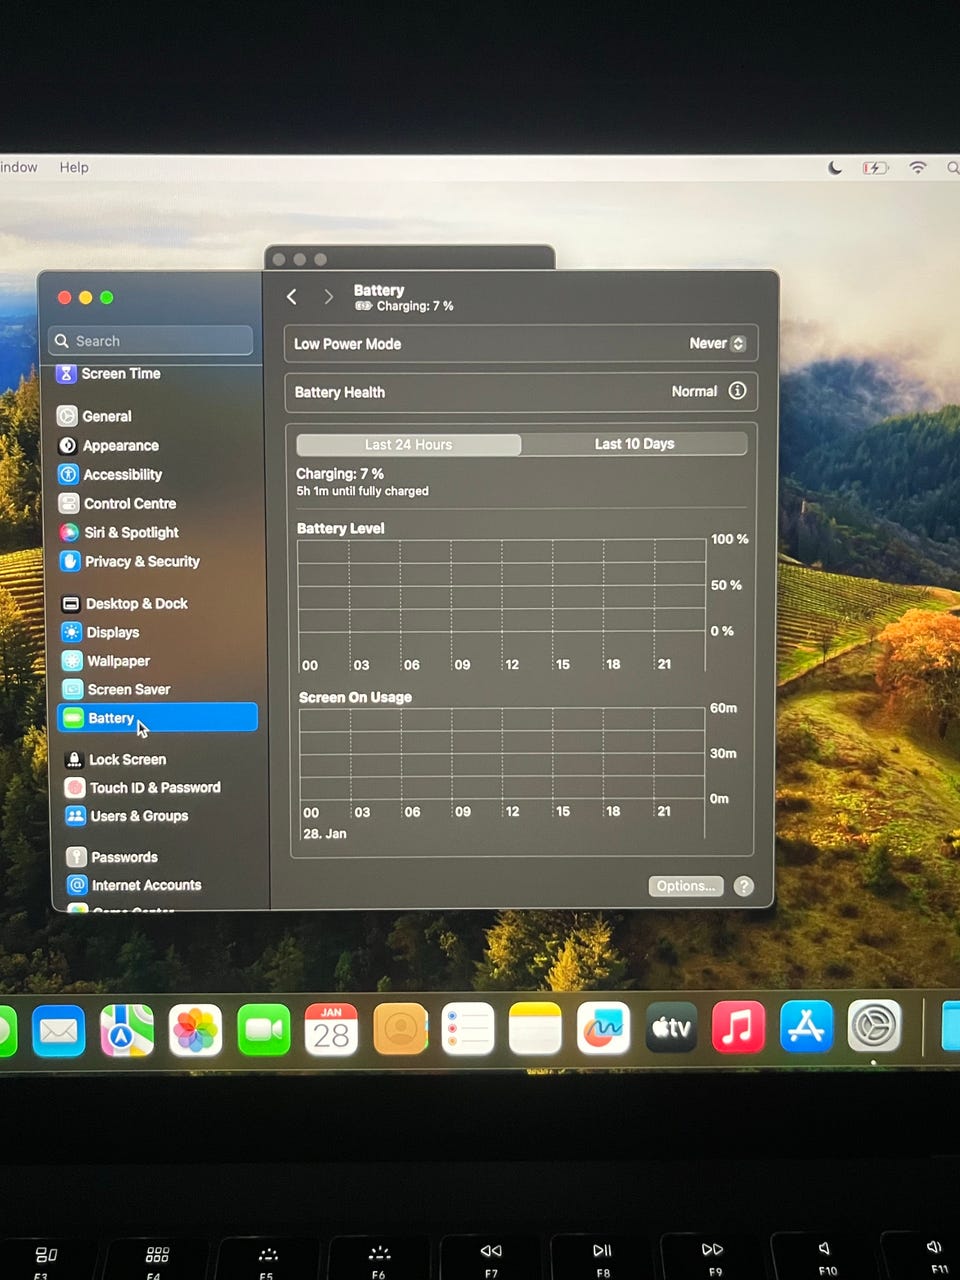Select Wallpaper in the sidebar
960x1280 pixels.
[x=118, y=661]
